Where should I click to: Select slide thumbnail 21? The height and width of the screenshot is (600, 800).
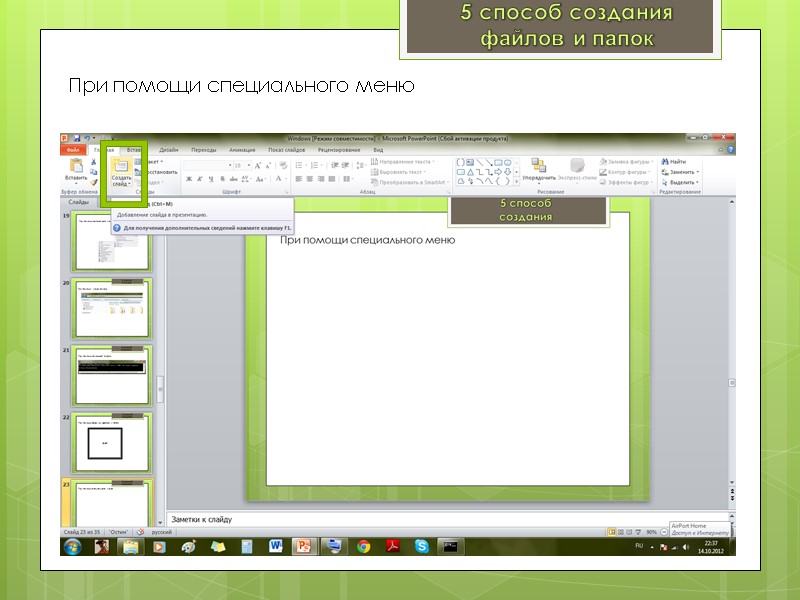(112, 376)
